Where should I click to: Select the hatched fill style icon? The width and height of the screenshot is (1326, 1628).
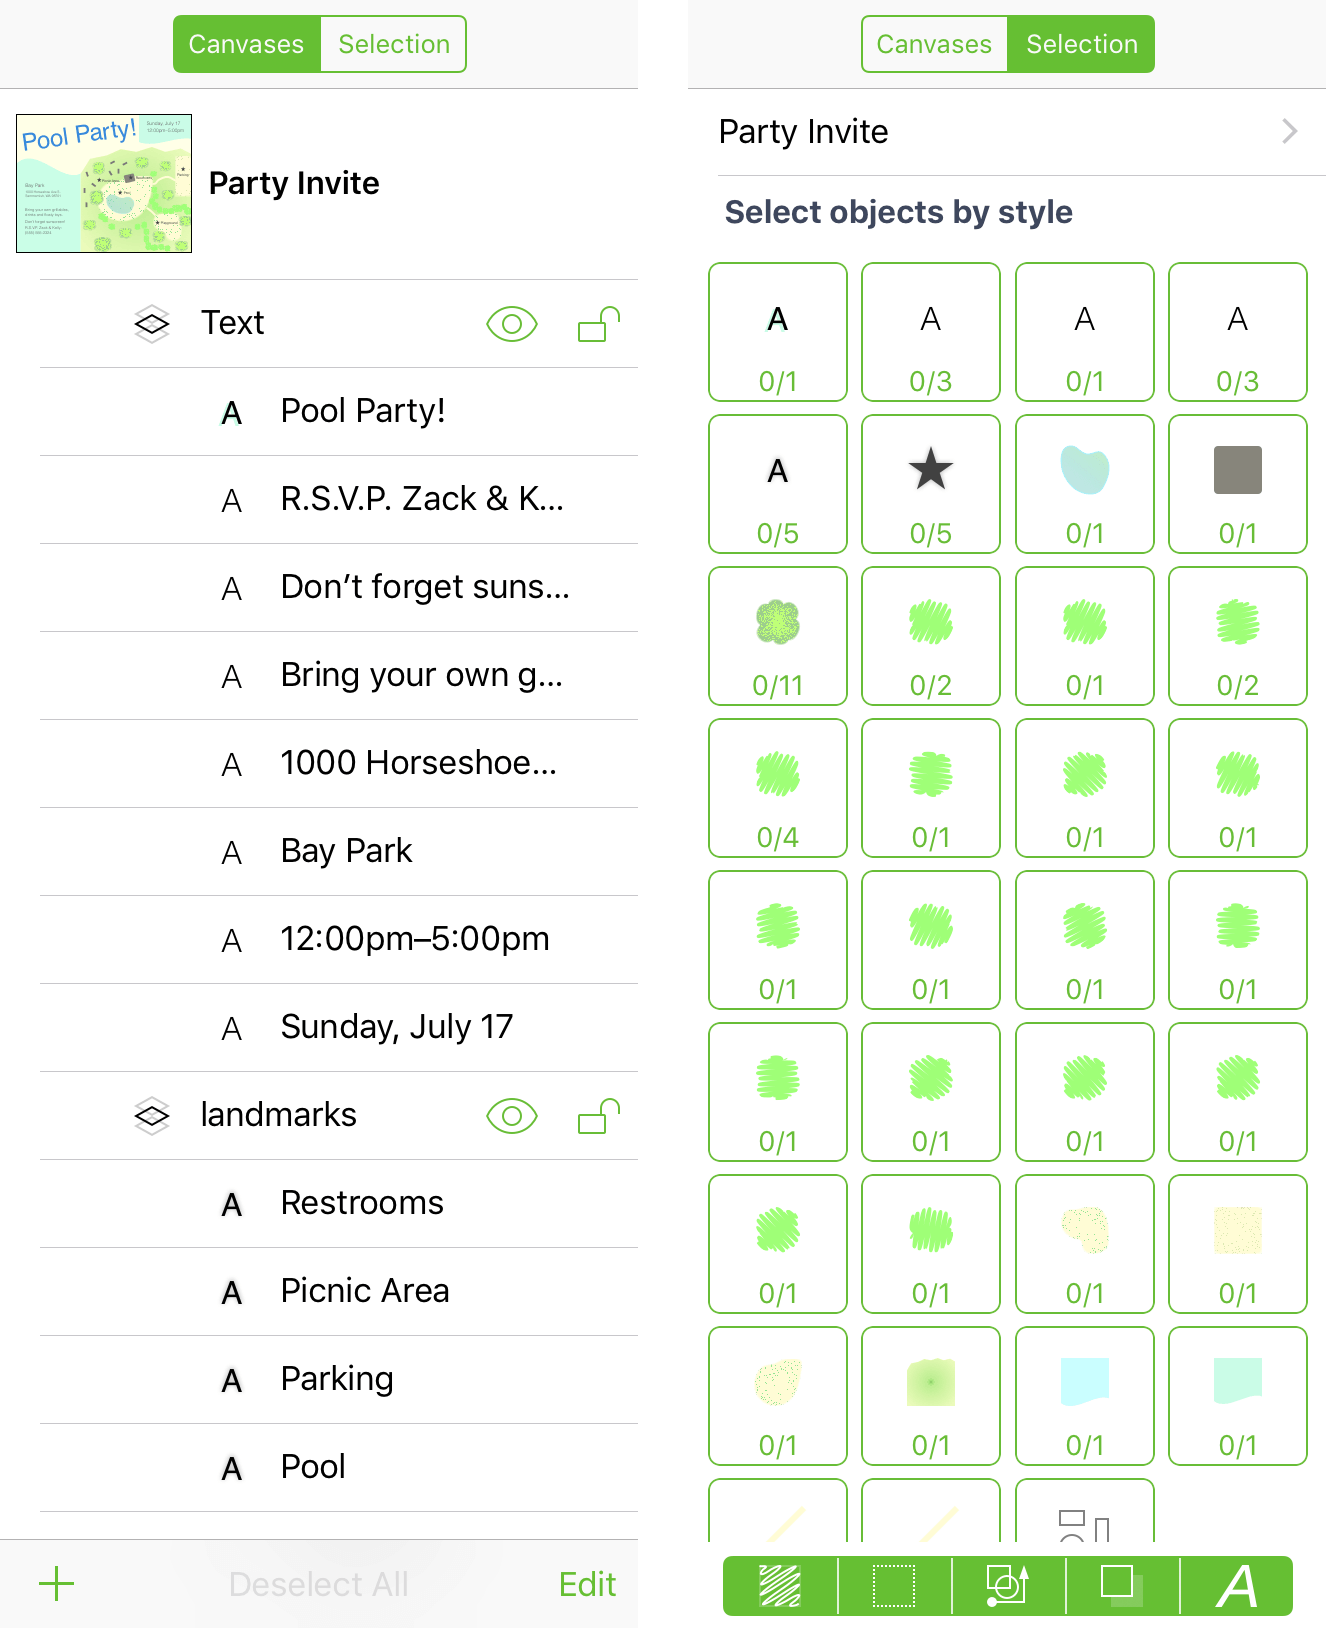780,1586
